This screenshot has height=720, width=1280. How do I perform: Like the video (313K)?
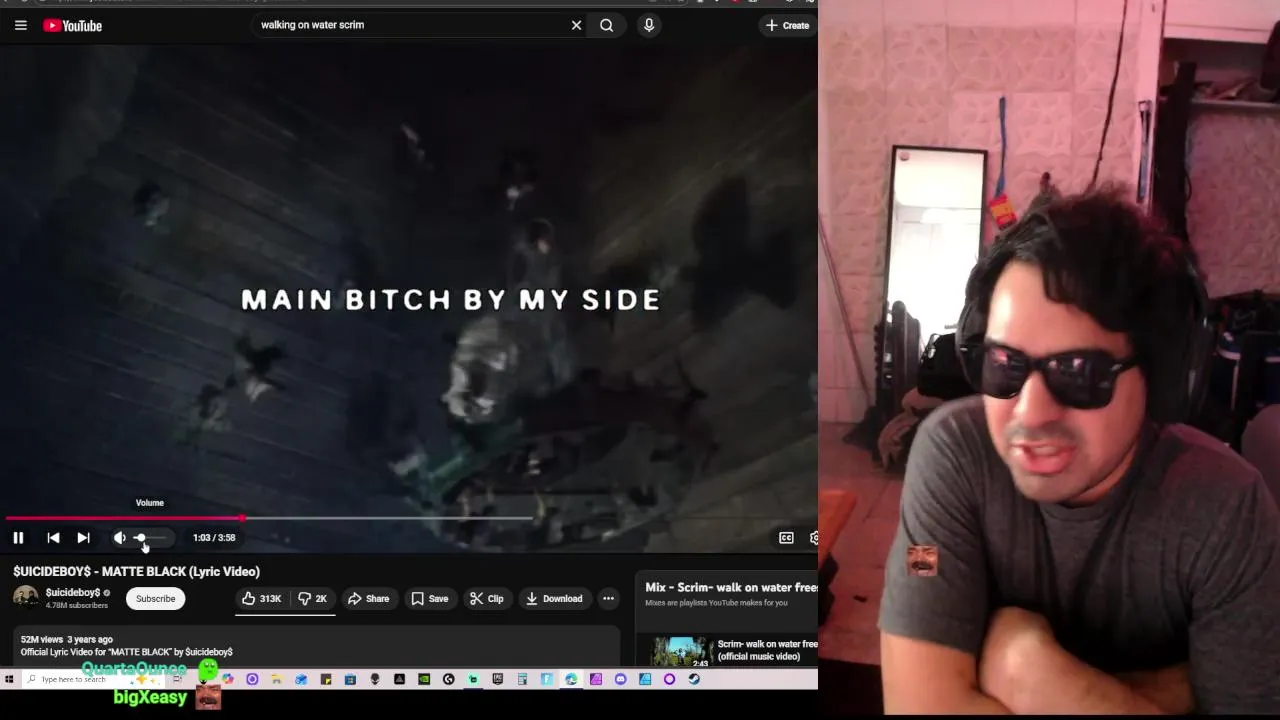click(x=262, y=598)
